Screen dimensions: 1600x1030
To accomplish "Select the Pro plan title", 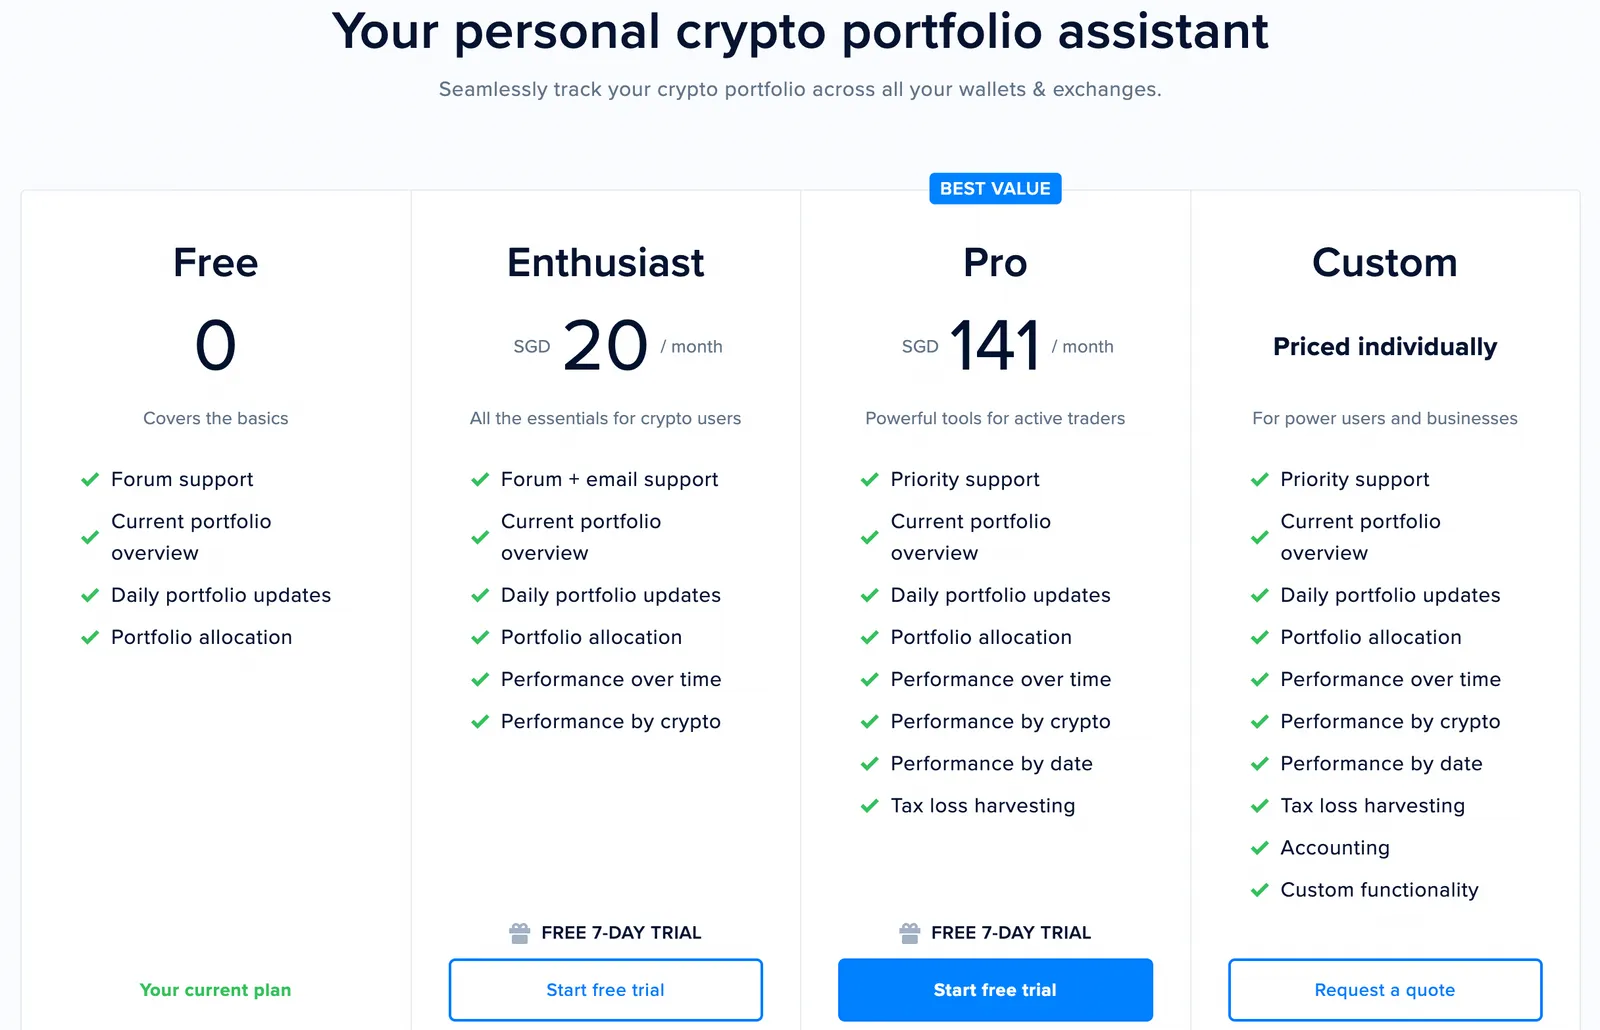I will tap(995, 263).
